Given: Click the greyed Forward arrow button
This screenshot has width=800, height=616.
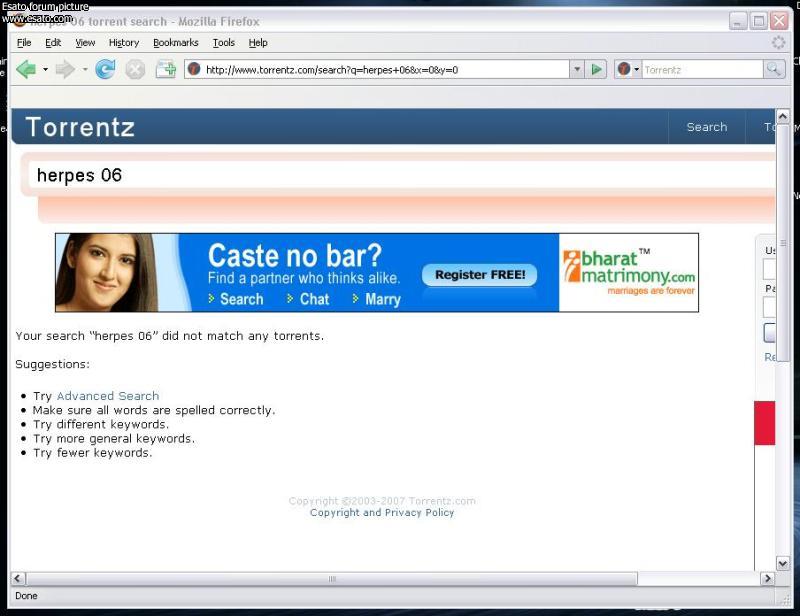Looking at the screenshot, I should point(65,69).
